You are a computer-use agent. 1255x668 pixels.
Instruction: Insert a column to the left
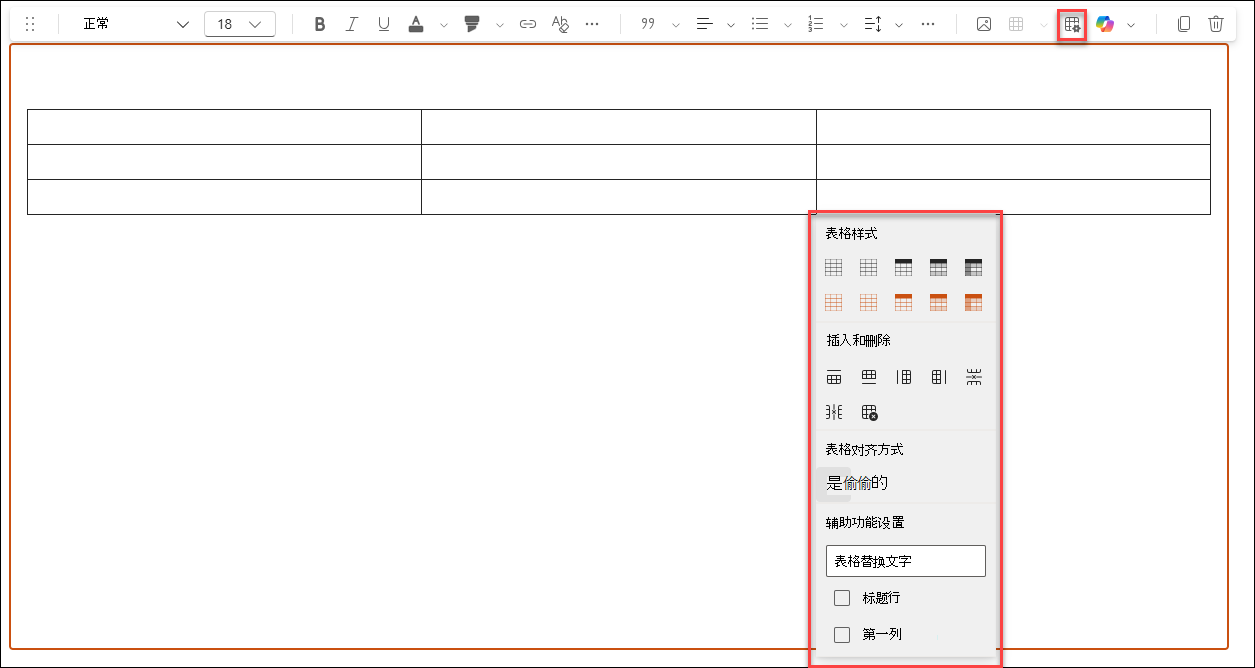904,377
